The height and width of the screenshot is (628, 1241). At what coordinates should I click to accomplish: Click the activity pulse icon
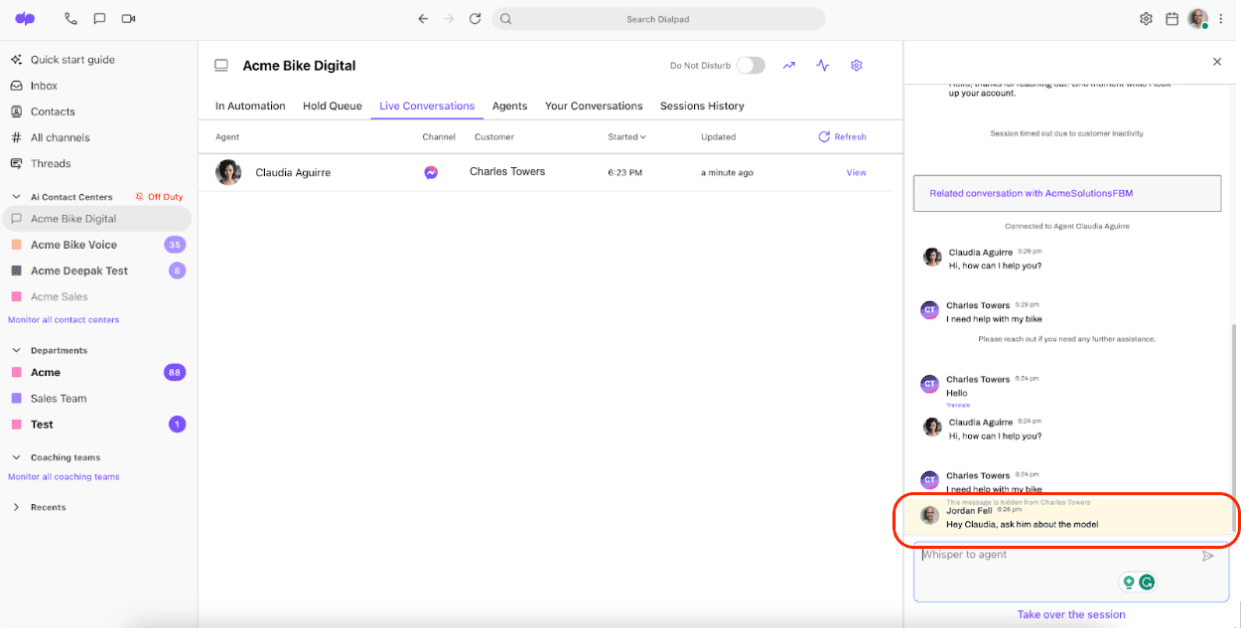pos(822,66)
